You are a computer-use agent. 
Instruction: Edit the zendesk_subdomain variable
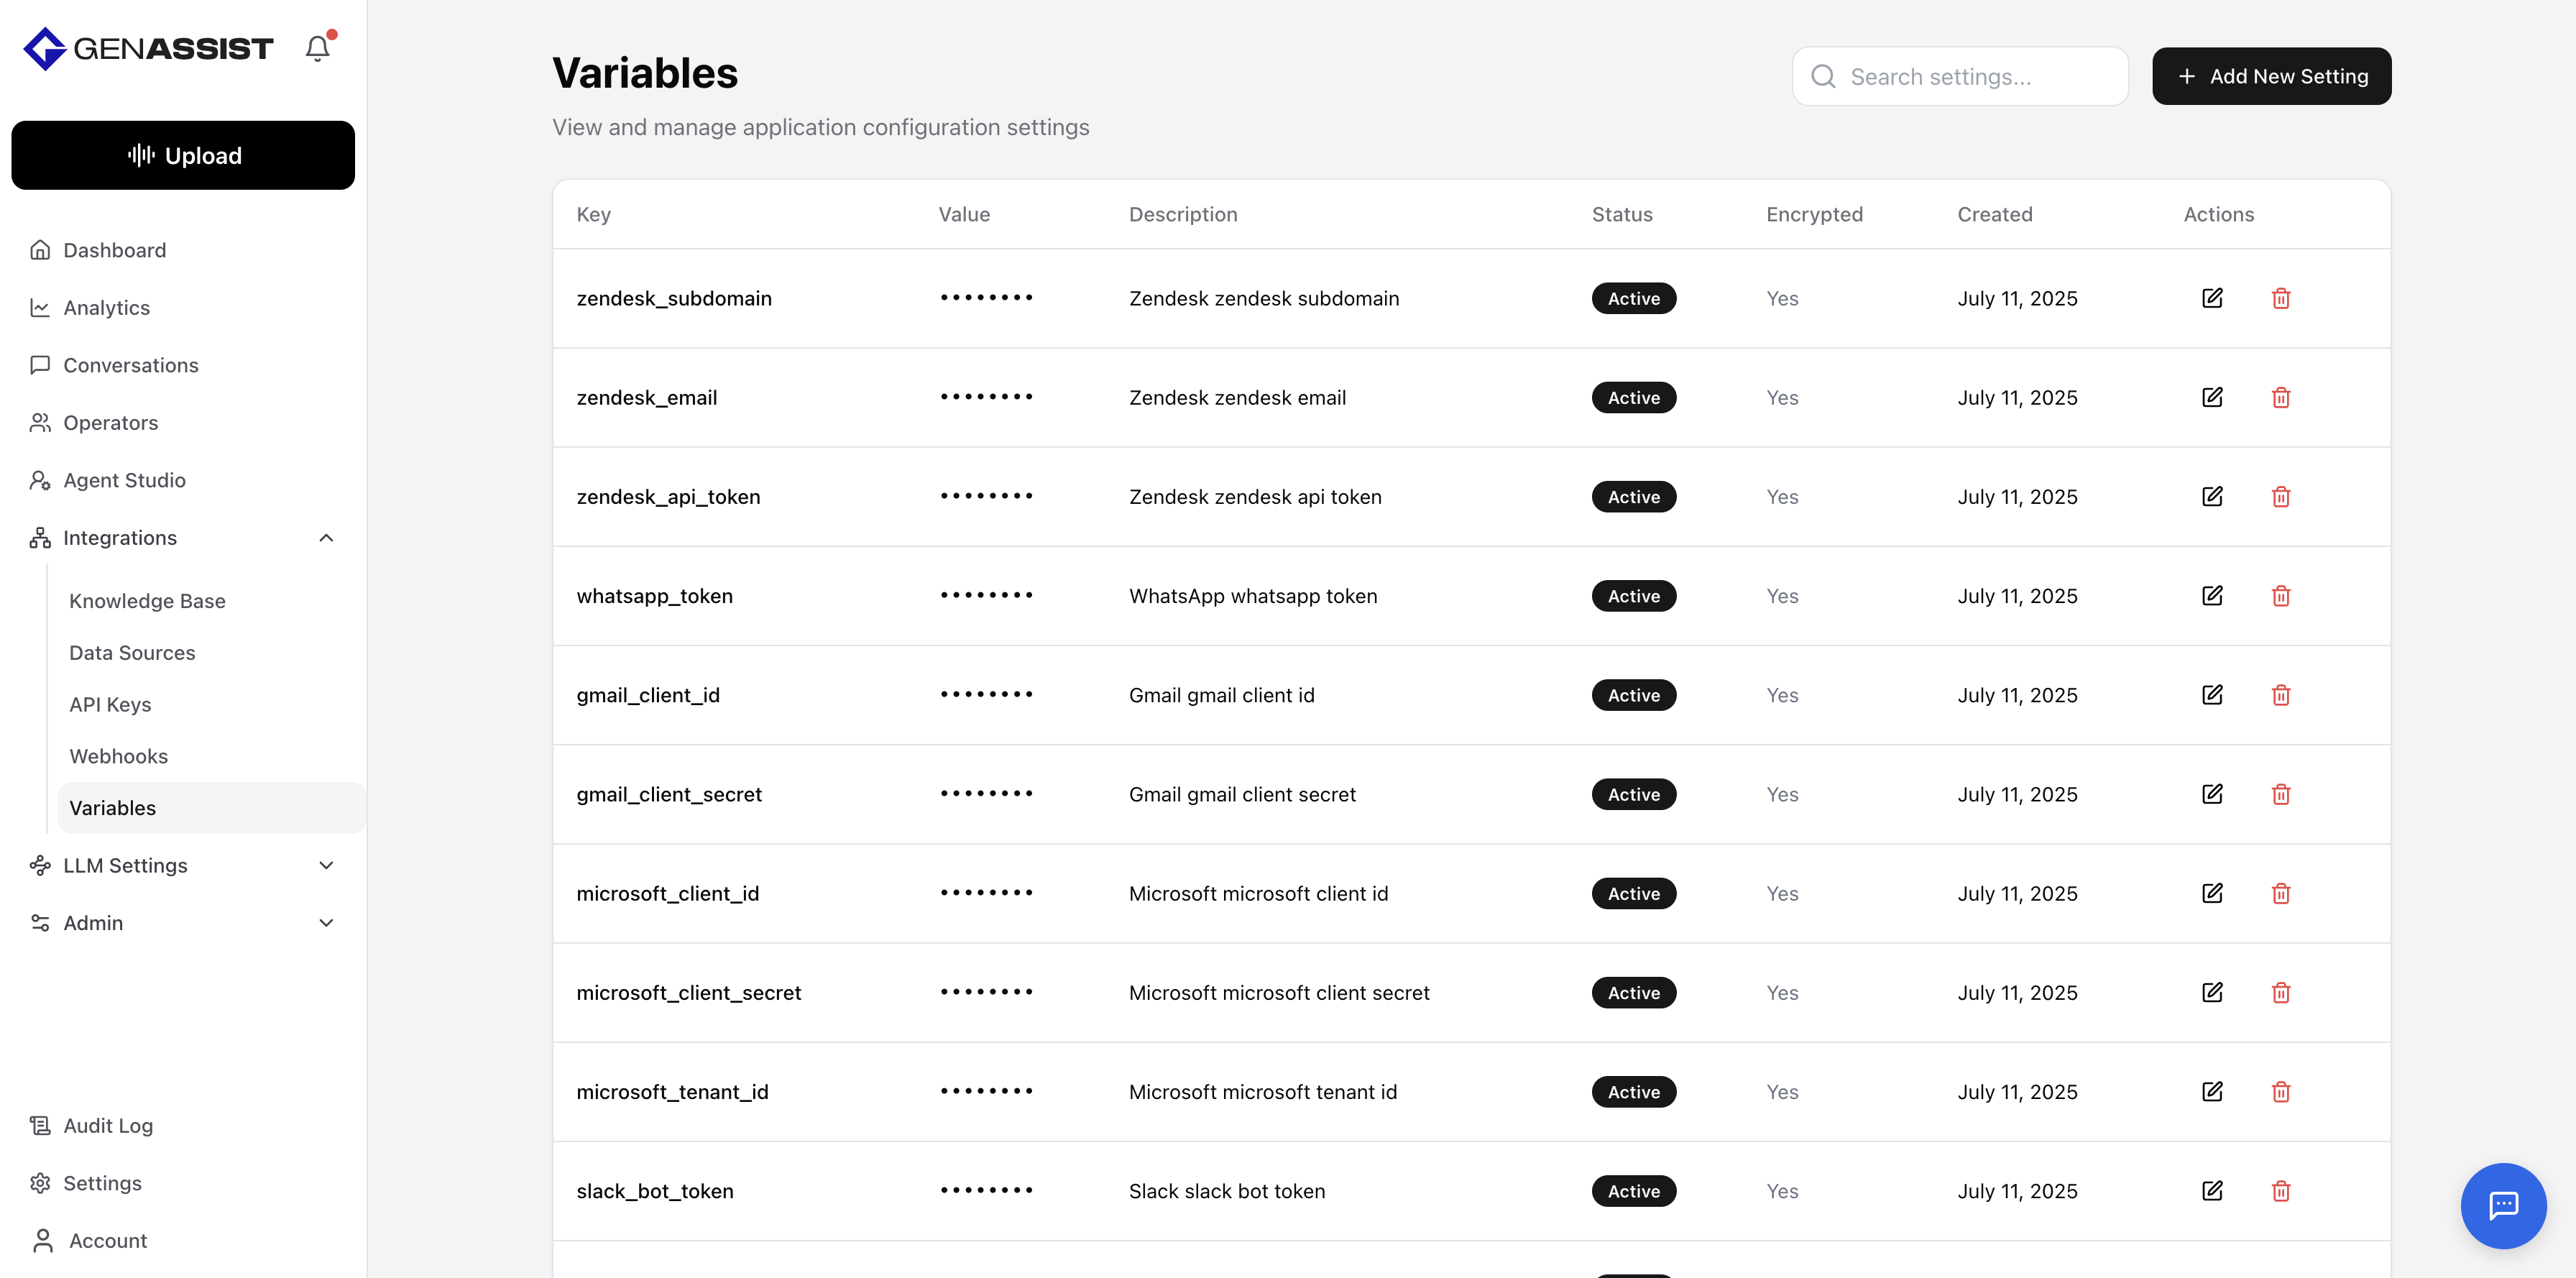[2212, 298]
